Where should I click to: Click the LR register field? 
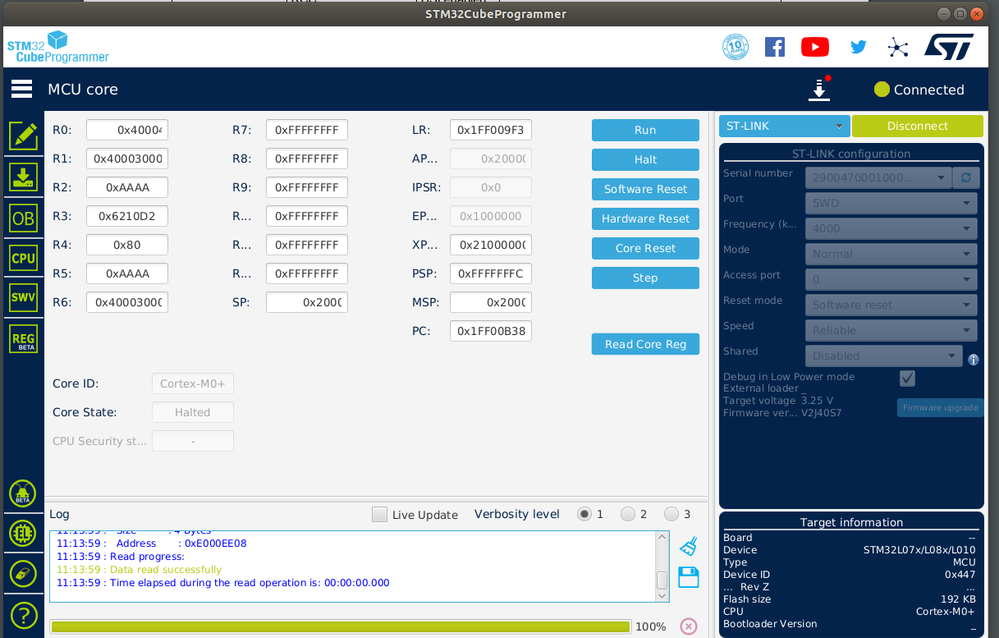491,130
